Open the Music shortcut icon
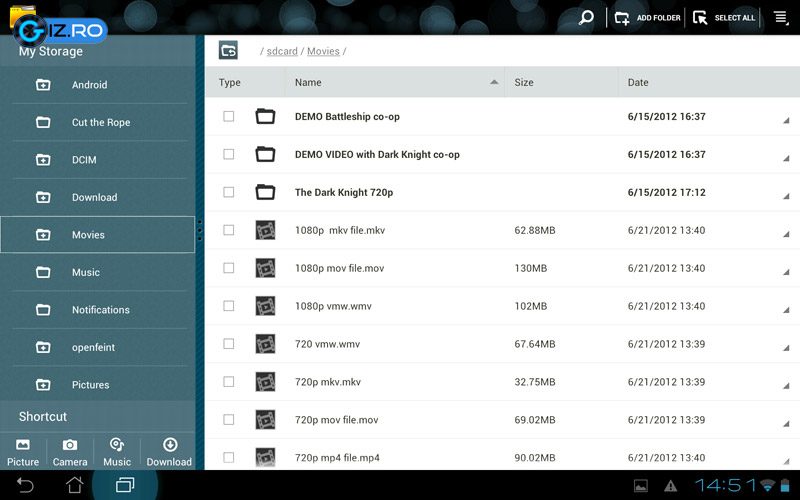 pos(117,445)
